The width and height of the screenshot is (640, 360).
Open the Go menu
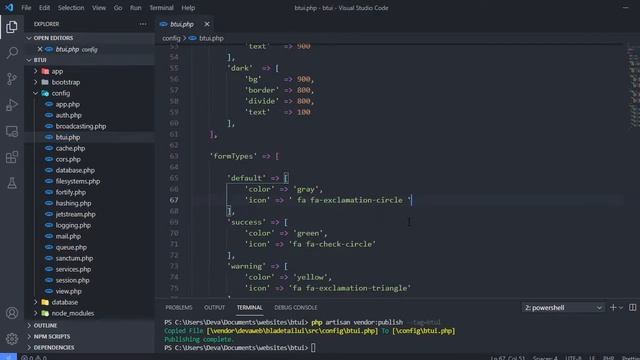pos(118,8)
